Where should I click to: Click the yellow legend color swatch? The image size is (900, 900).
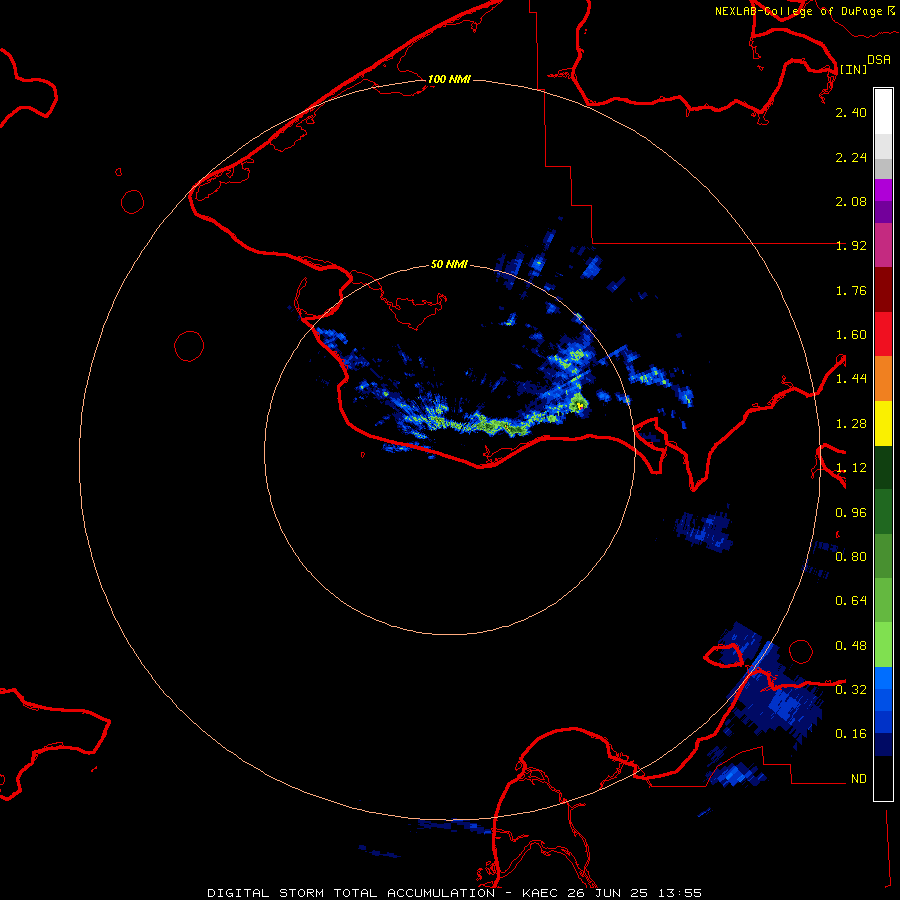(883, 424)
